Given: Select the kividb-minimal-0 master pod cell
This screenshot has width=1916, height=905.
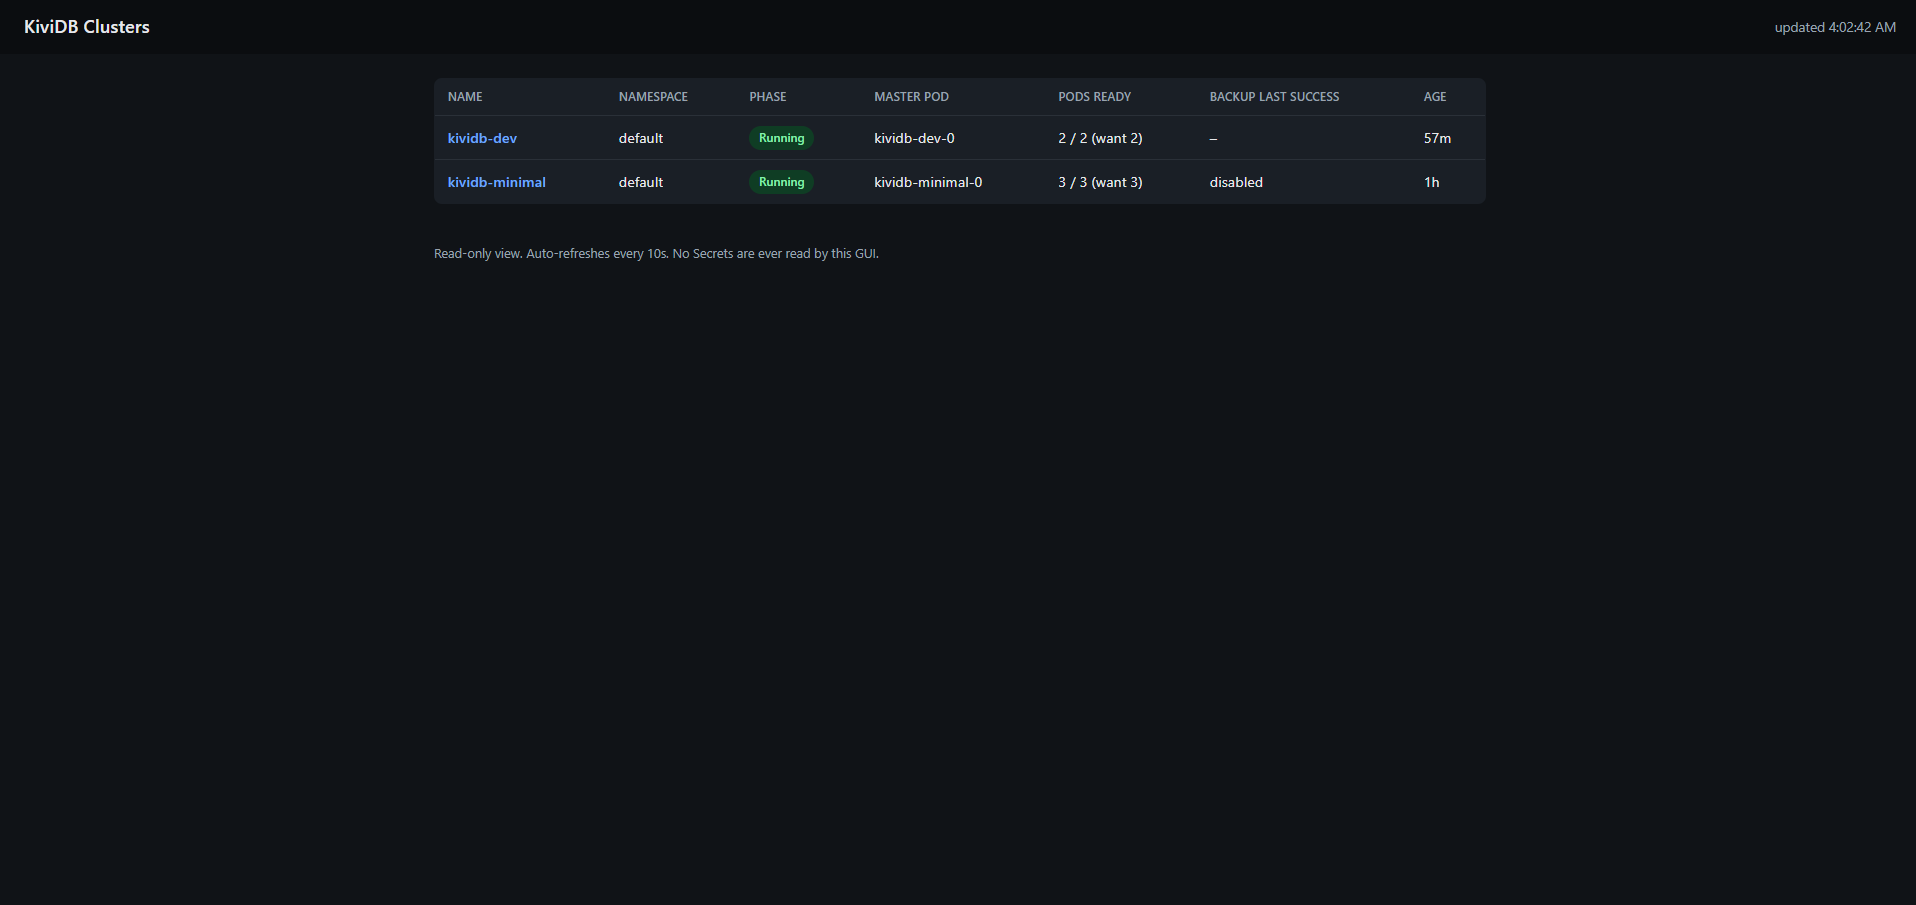Looking at the screenshot, I should pyautogui.click(x=928, y=182).
